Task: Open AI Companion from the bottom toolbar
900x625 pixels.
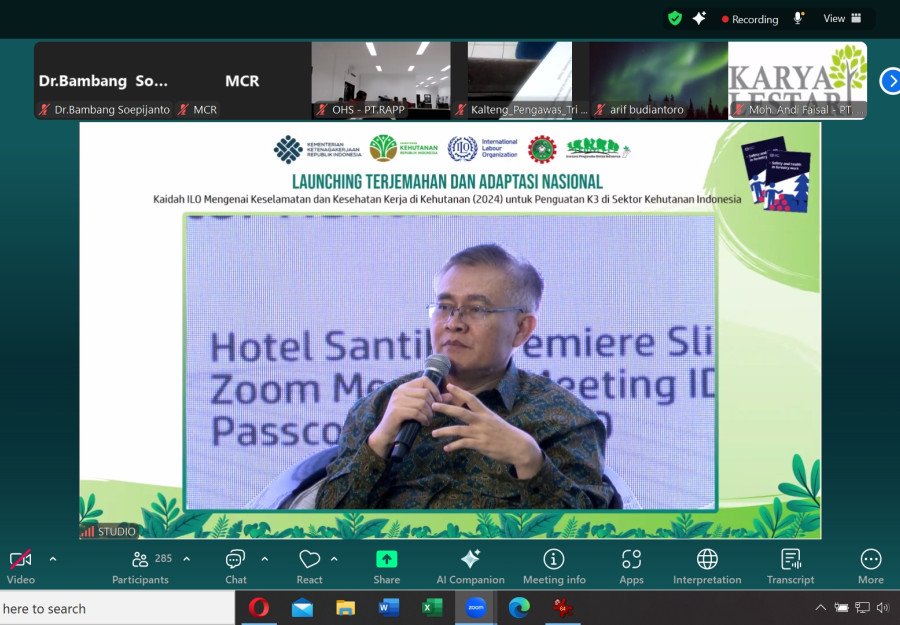Action: 470,566
